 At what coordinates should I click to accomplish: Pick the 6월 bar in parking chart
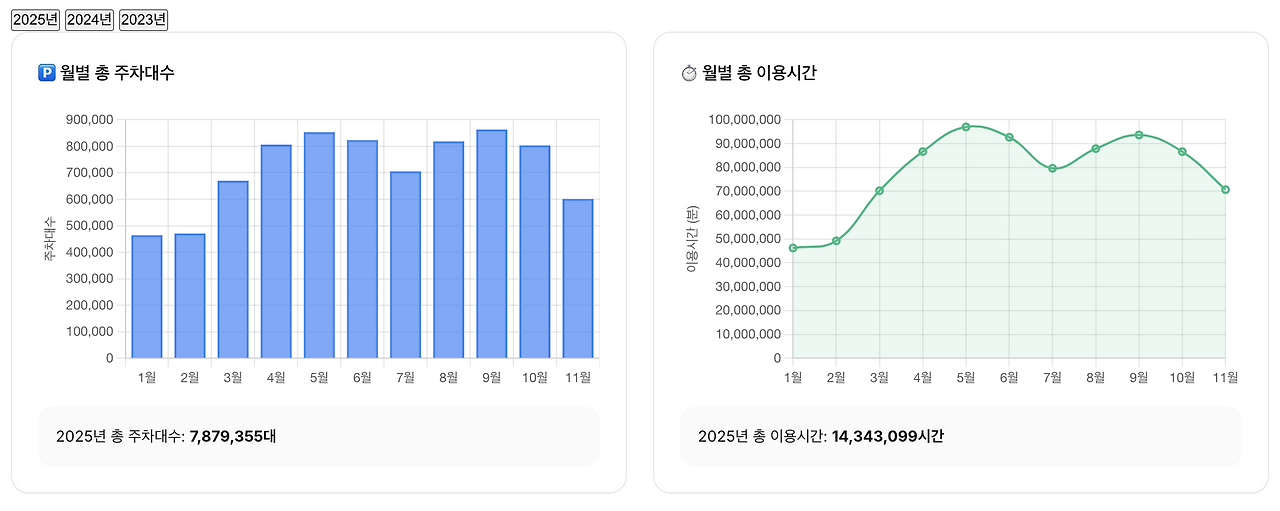(x=362, y=249)
